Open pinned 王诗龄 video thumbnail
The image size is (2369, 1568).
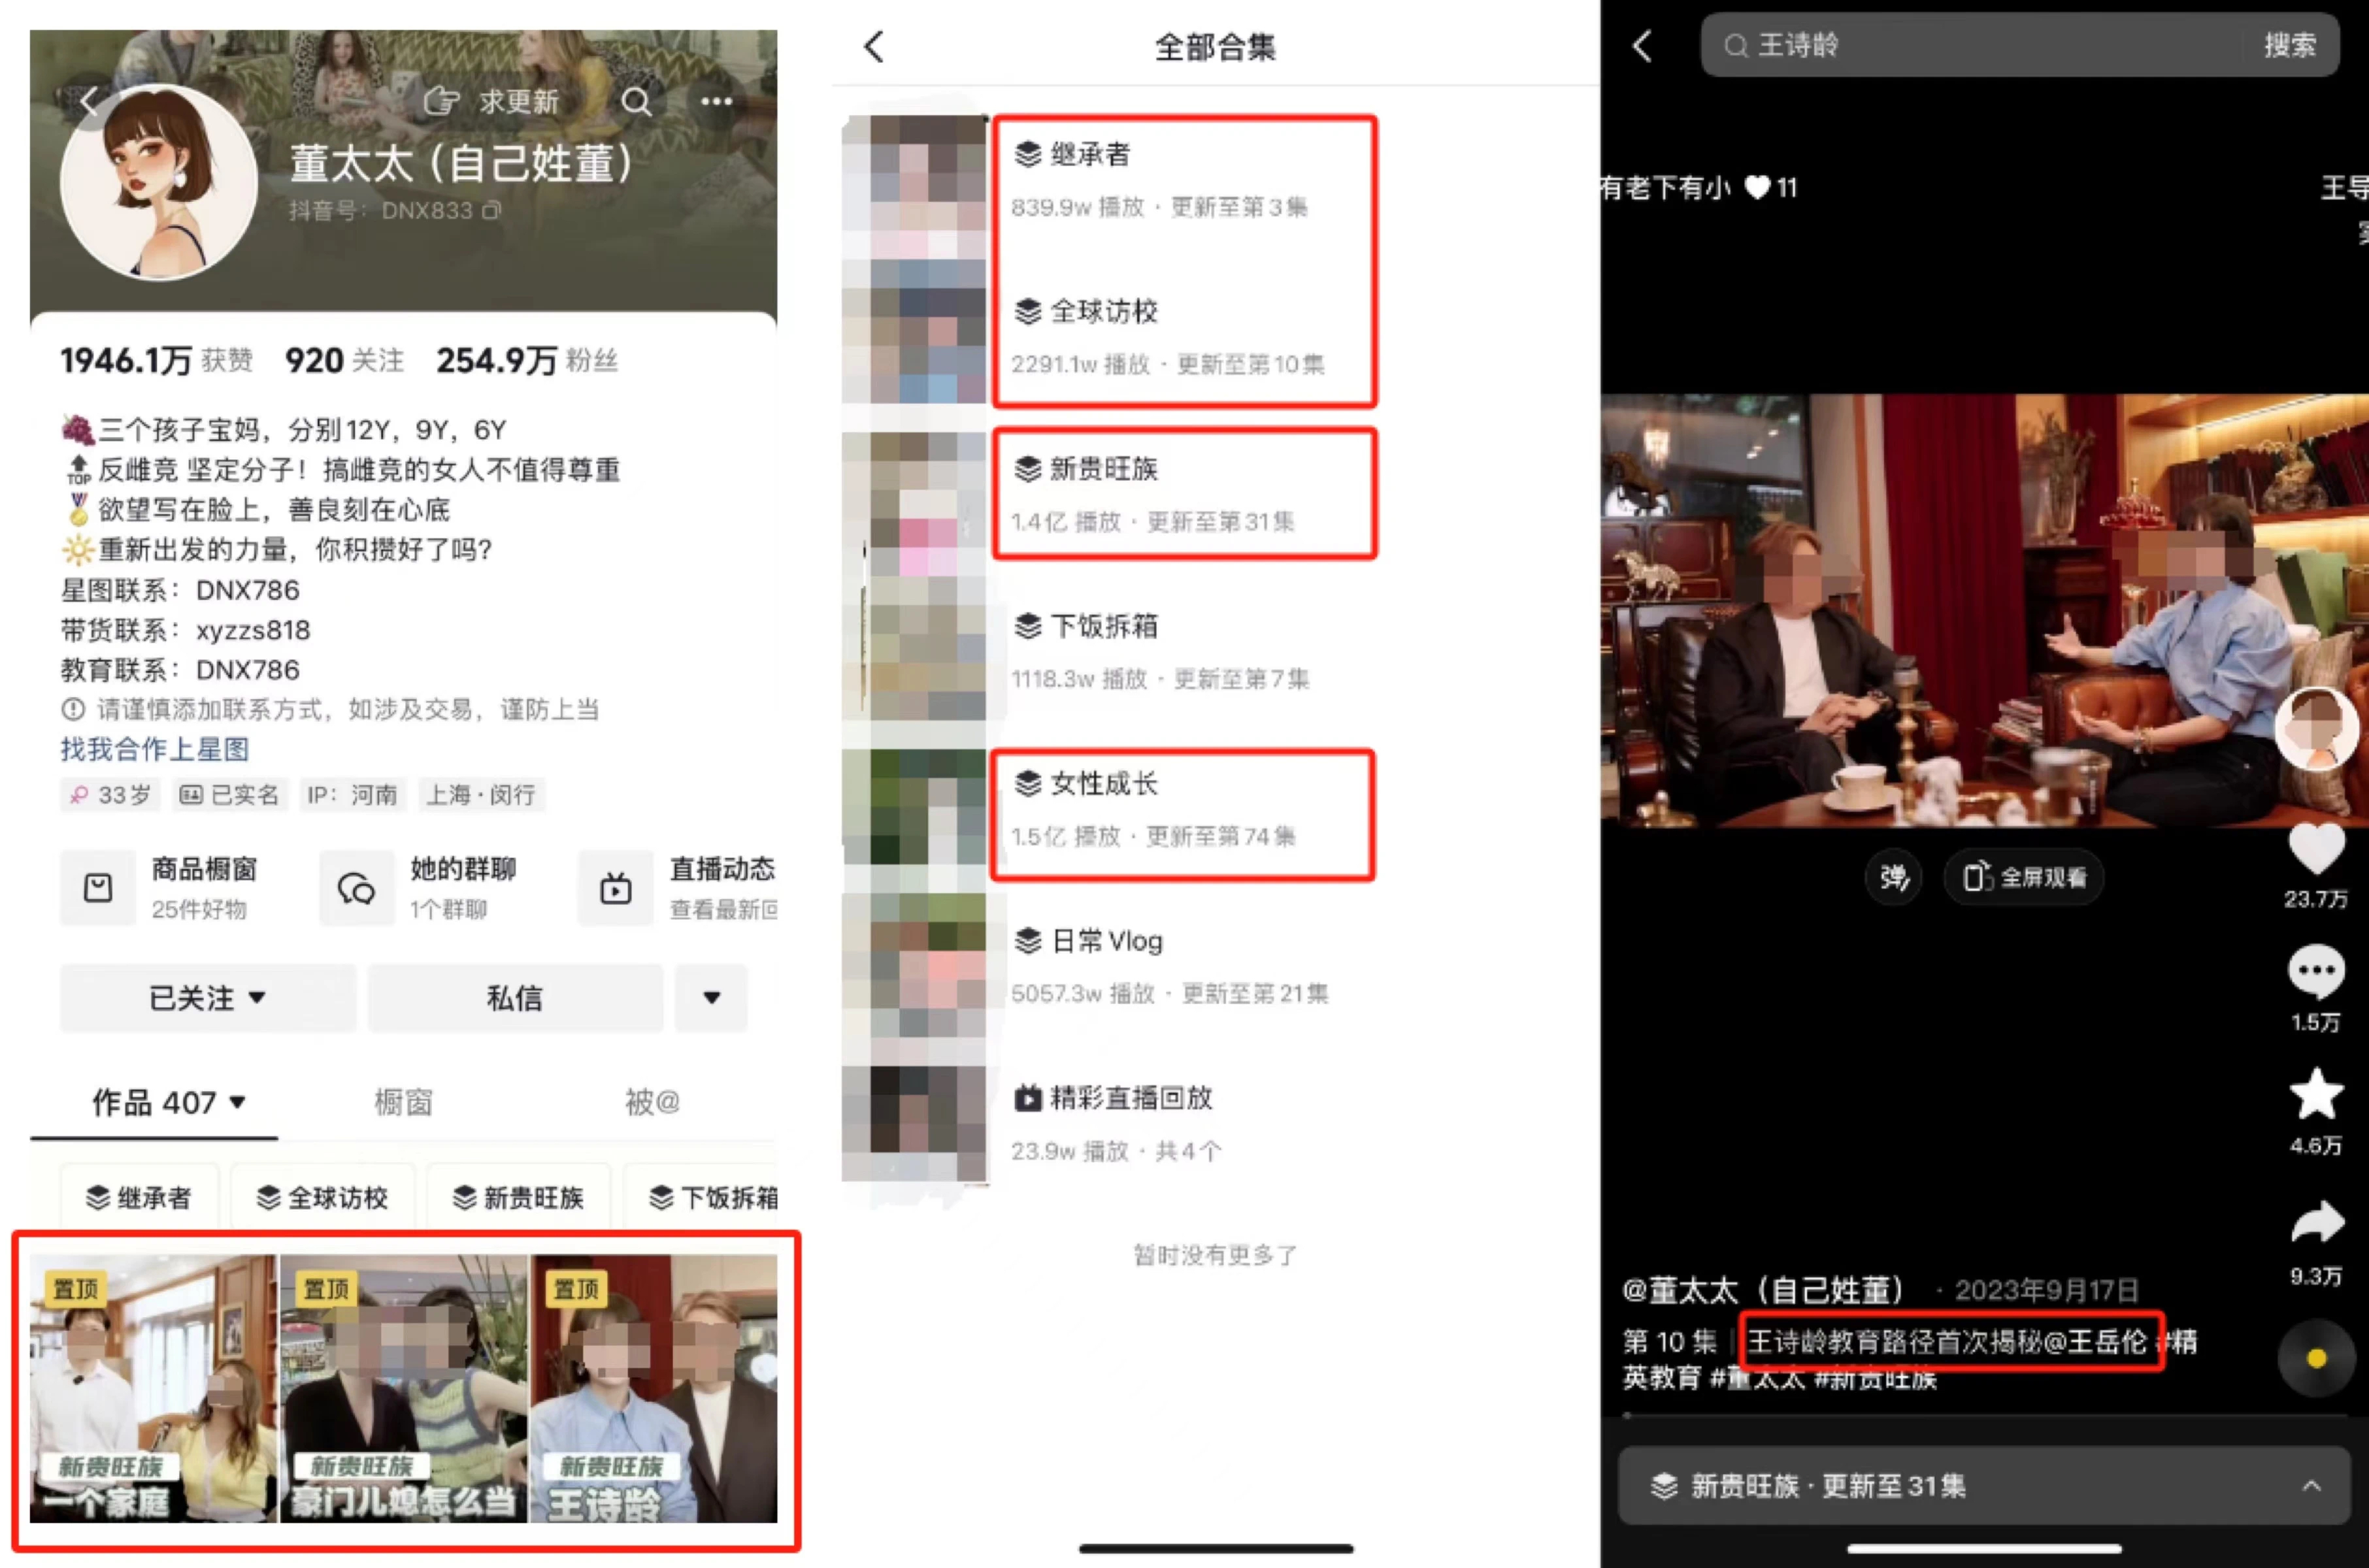654,1388
